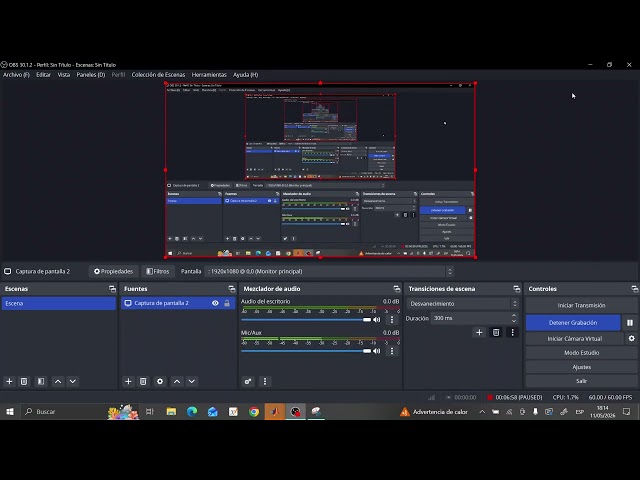Image resolution: width=640 pixels, height=480 pixels.
Task: Open the Herramientas menu
Action: [x=209, y=75]
